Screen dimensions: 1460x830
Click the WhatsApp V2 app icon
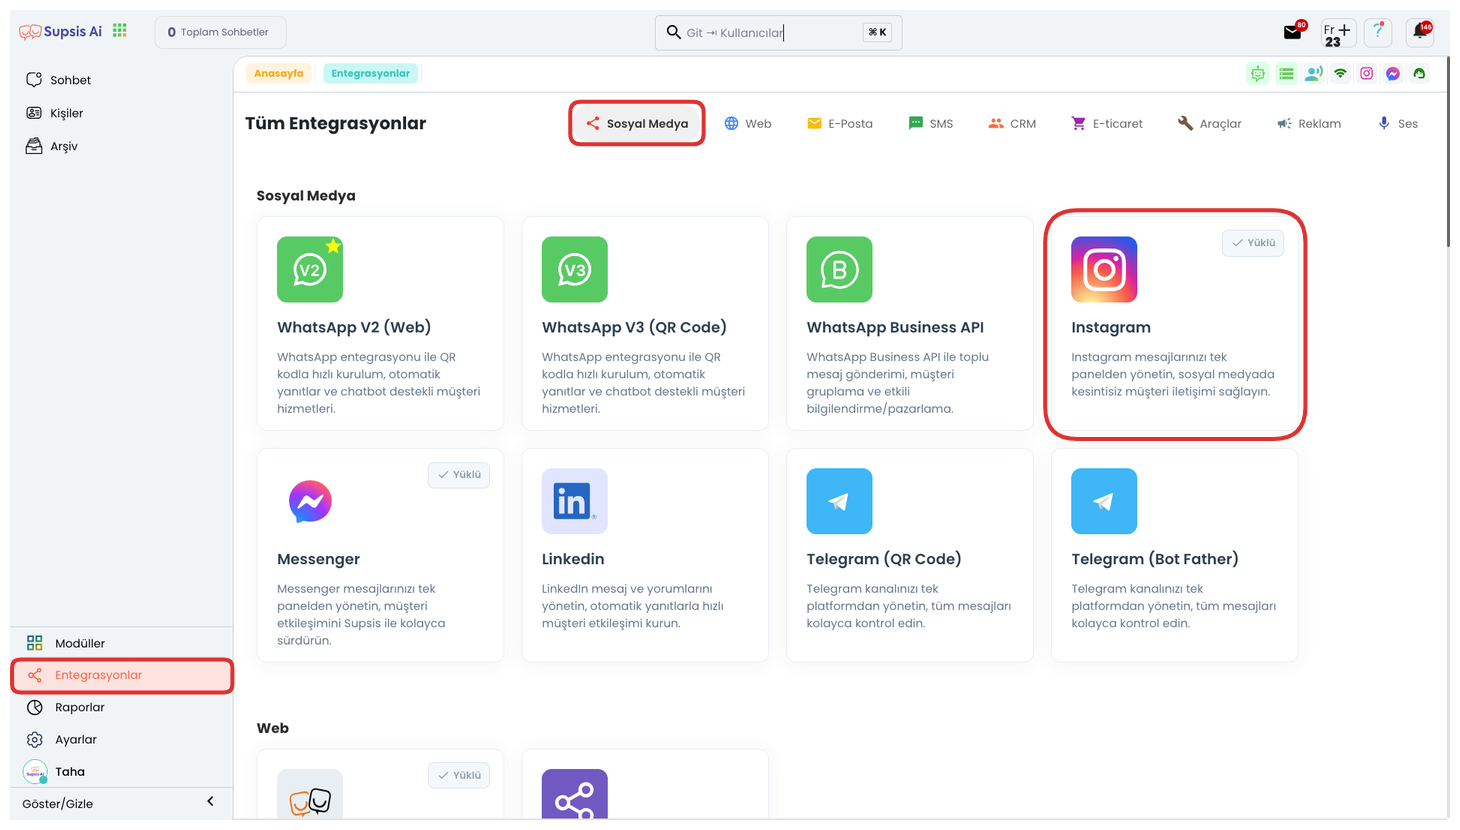[x=310, y=269]
